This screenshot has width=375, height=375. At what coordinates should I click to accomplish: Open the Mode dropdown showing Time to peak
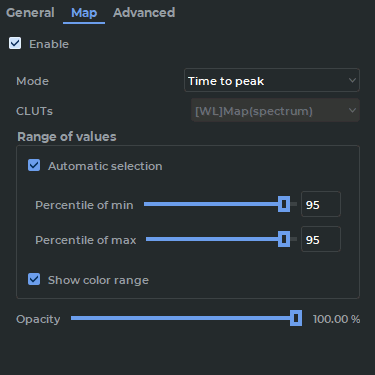coord(272,80)
